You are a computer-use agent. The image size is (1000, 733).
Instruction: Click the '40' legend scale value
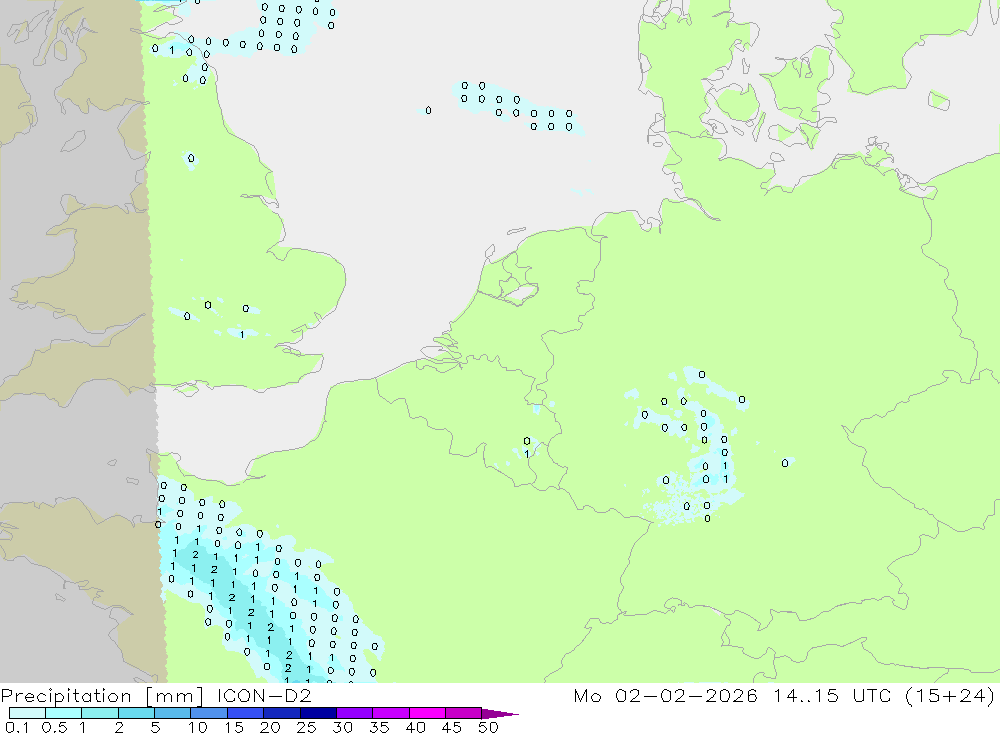click(415, 727)
